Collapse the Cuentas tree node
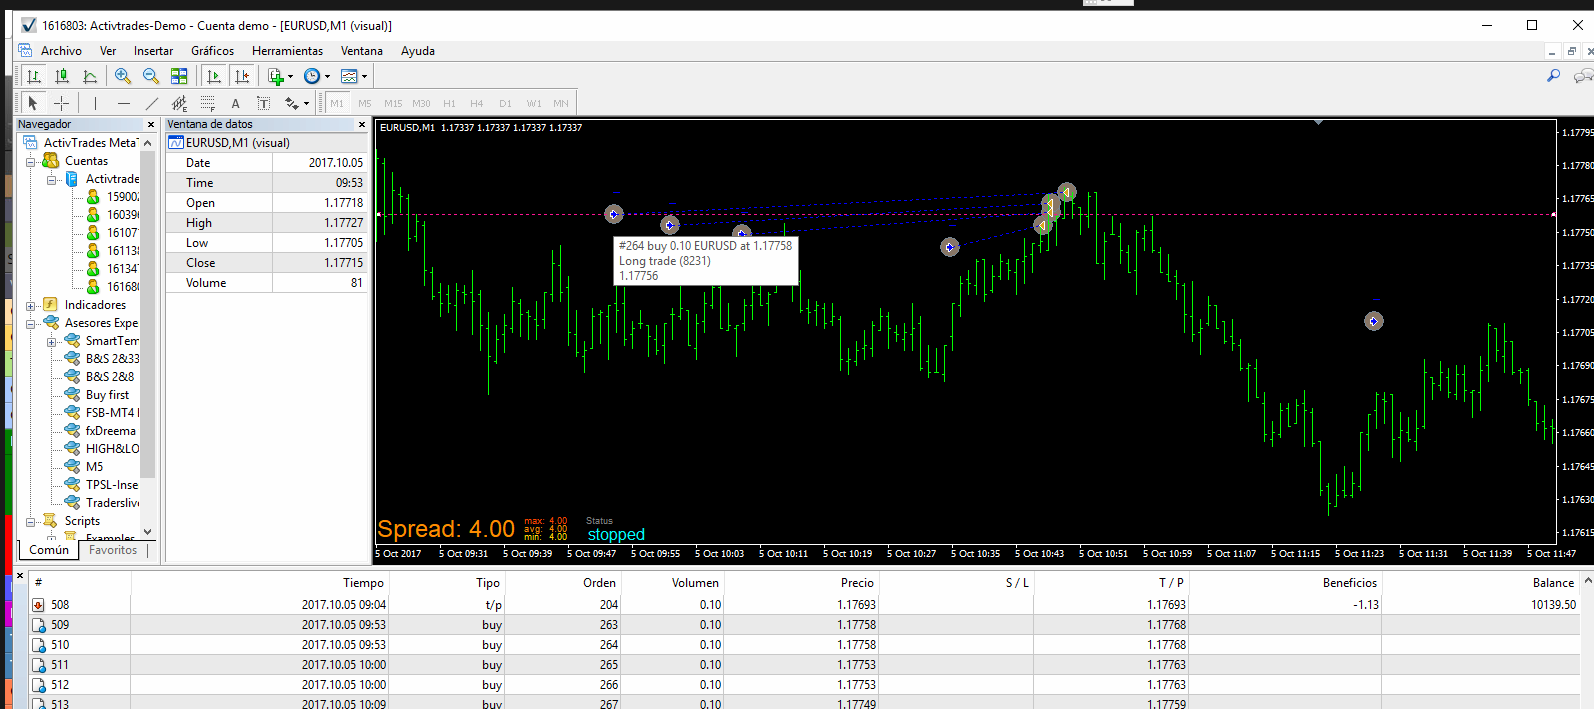 tap(31, 161)
